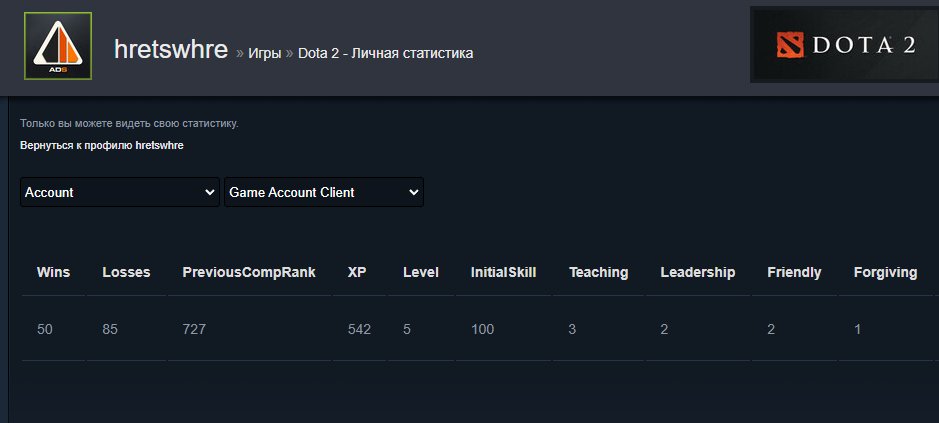Click Dota 2 - Личная статистика breadcrumb
Image resolution: width=939 pixels, height=423 pixels.
[386, 53]
